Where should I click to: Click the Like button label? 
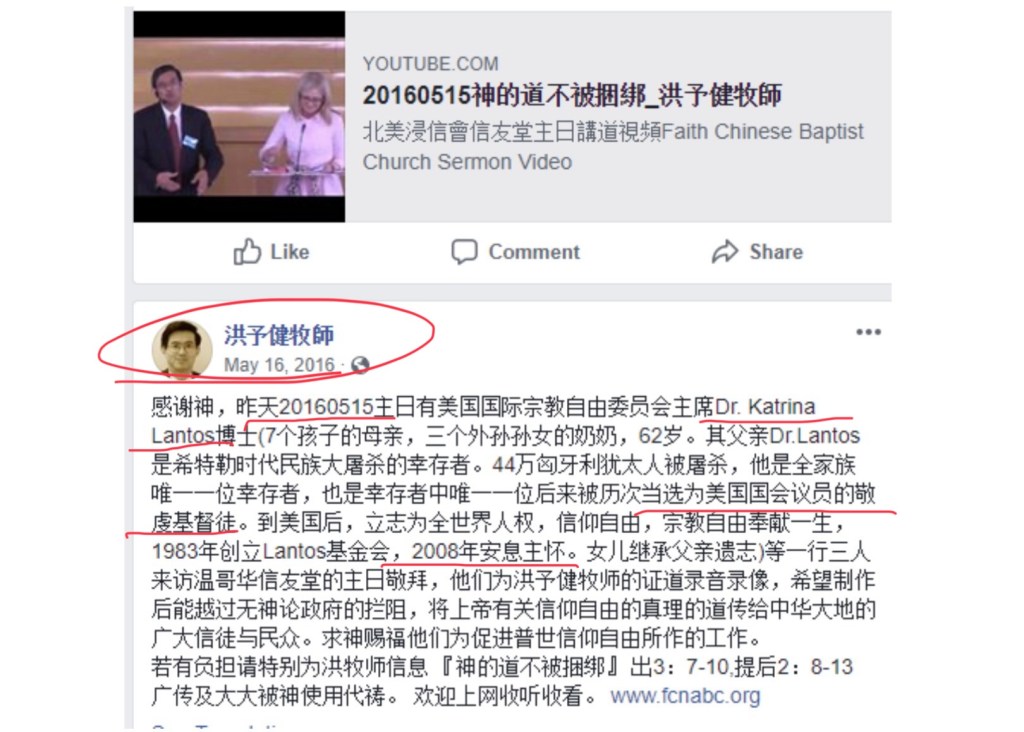(290, 252)
